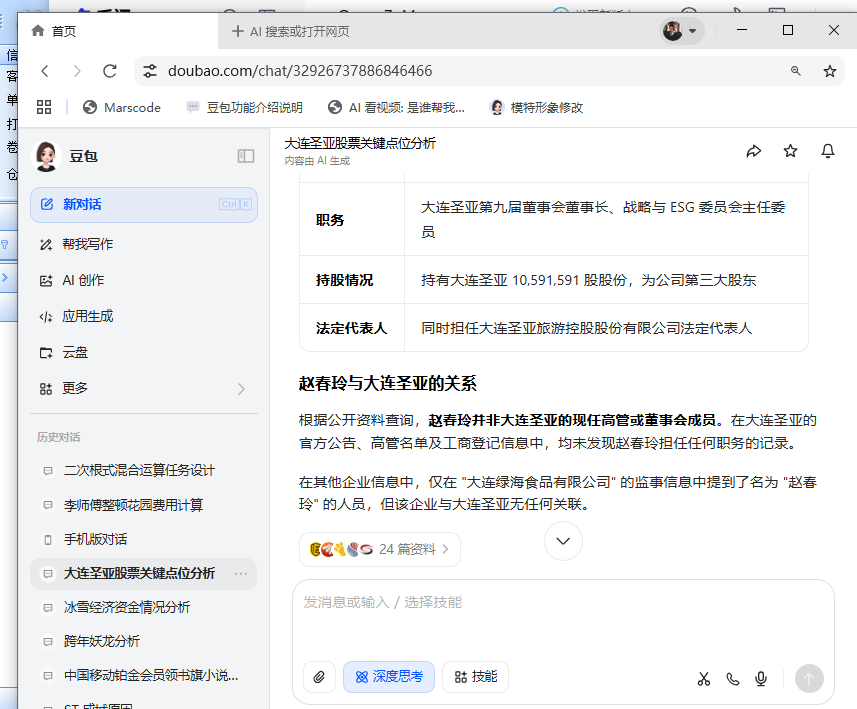Open 云盘 cloud drive
This screenshot has height=709, width=857.
pos(144,353)
